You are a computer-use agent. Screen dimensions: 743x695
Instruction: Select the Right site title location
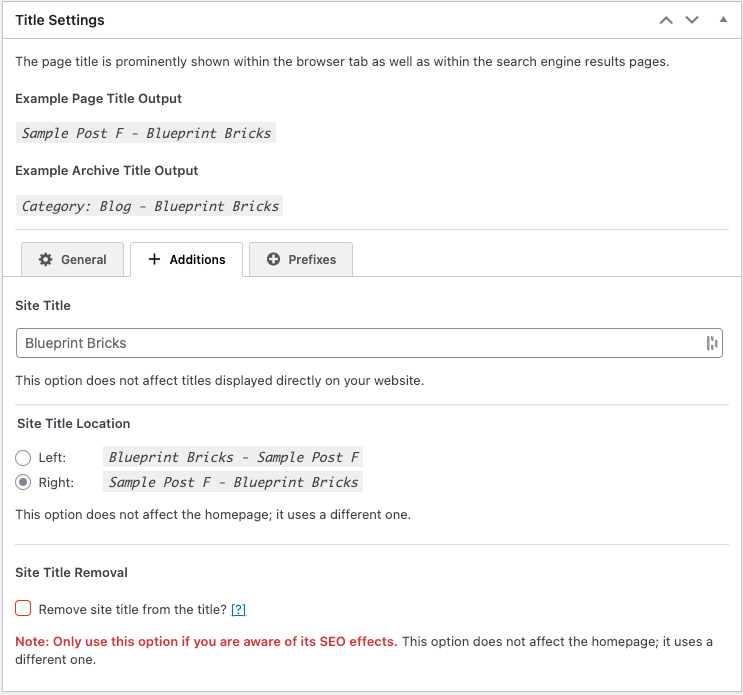point(23,482)
